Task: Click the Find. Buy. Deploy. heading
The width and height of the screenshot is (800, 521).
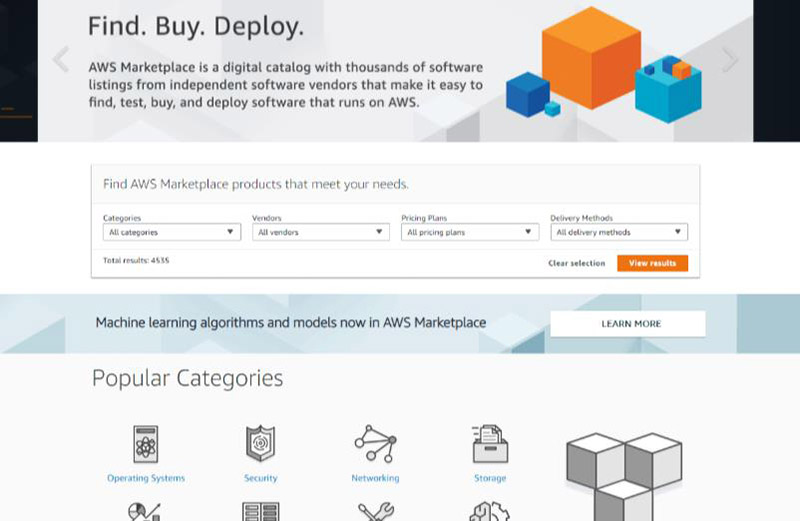Action: click(196, 26)
